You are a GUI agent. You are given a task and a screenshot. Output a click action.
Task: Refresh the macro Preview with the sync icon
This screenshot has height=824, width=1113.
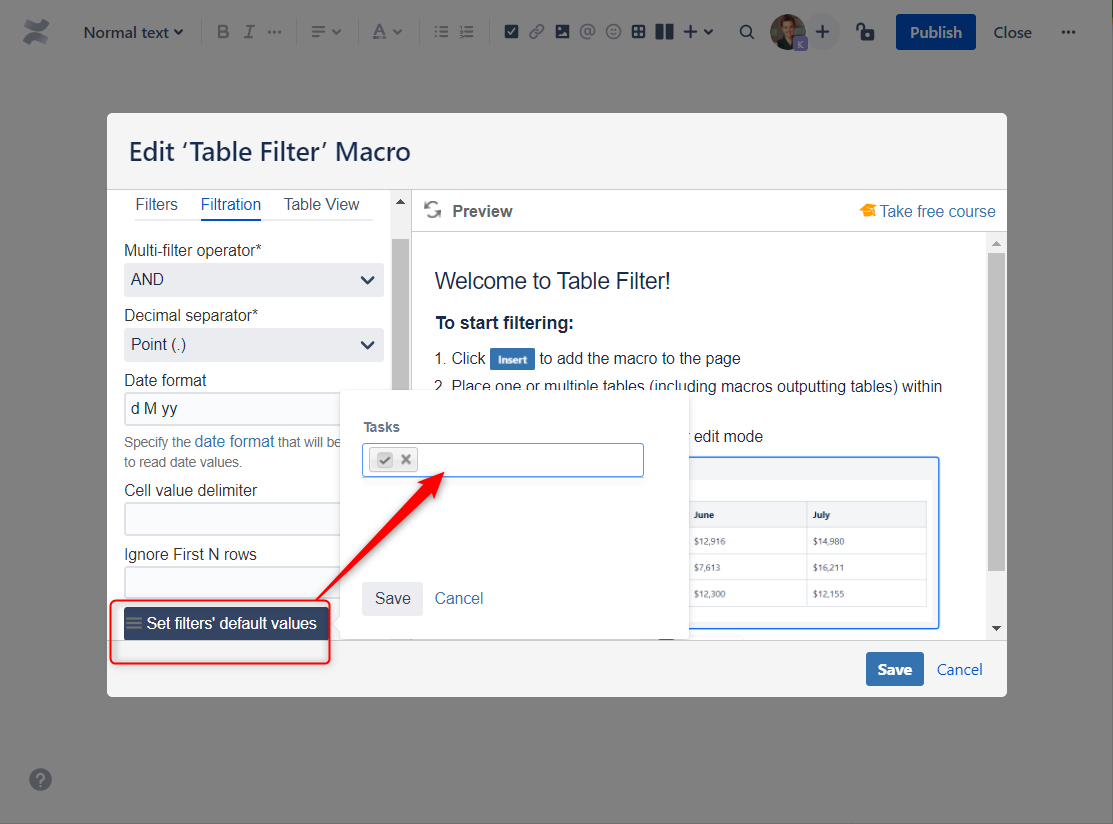coord(432,210)
